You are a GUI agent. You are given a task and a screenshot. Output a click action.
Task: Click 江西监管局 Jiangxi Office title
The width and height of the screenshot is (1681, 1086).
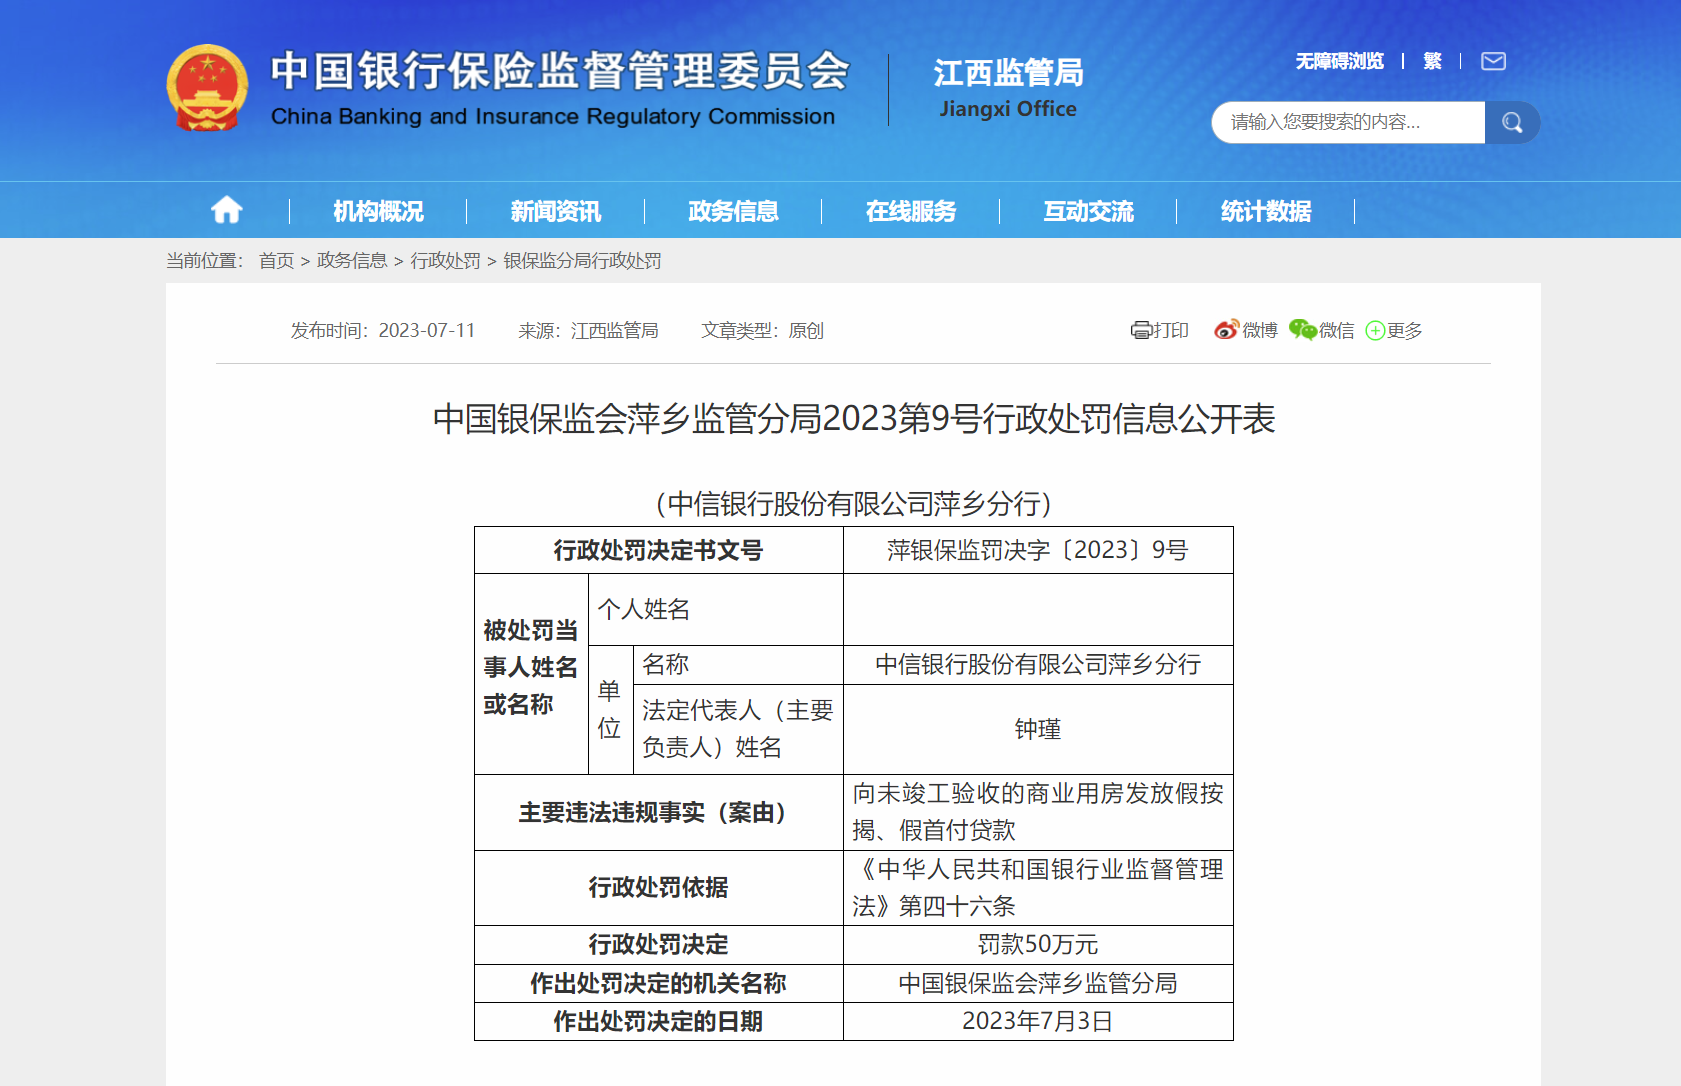point(1008,88)
